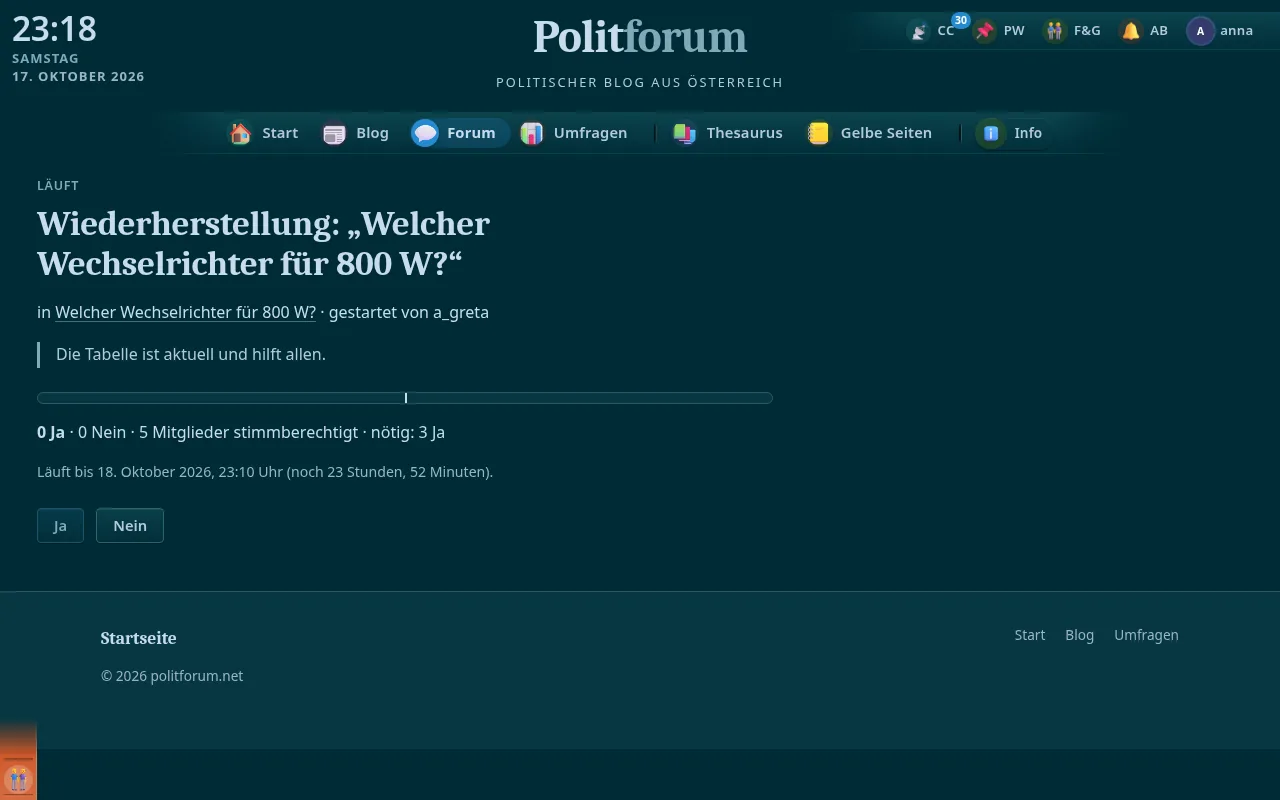Open the Blog section in navigation
The height and width of the screenshot is (800, 1280).
click(356, 133)
